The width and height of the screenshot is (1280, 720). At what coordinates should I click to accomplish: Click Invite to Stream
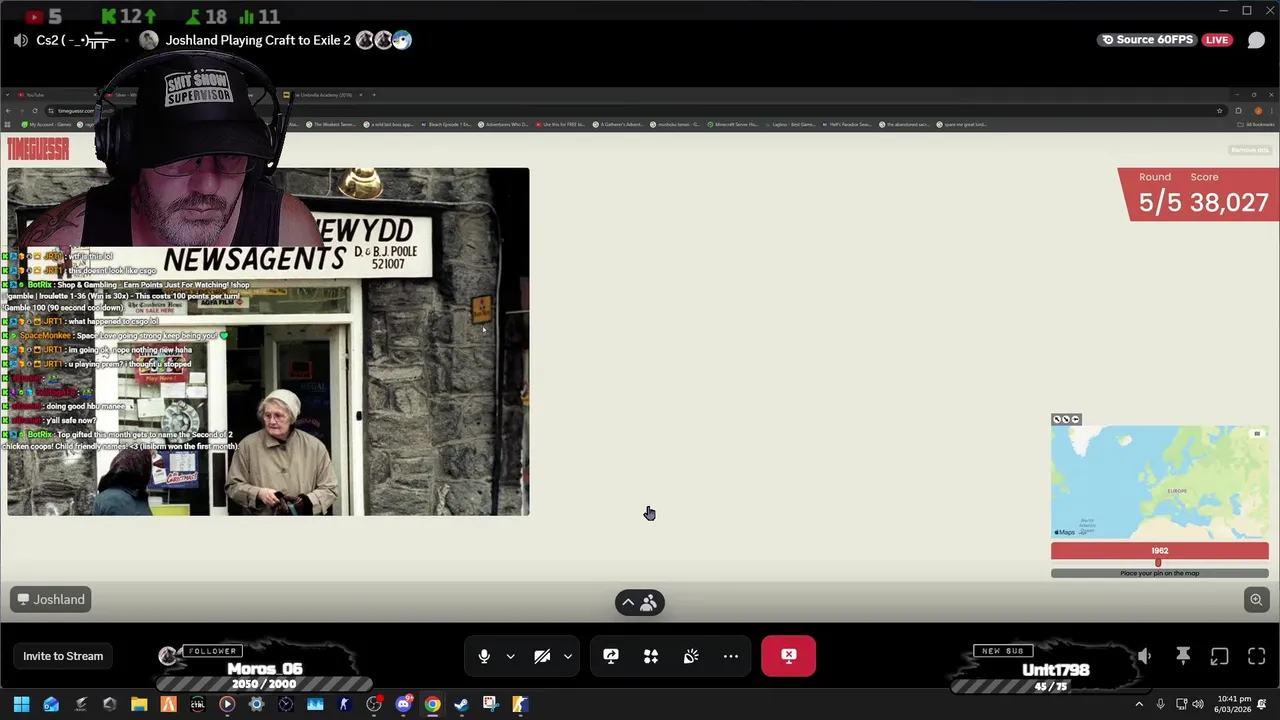tap(63, 656)
